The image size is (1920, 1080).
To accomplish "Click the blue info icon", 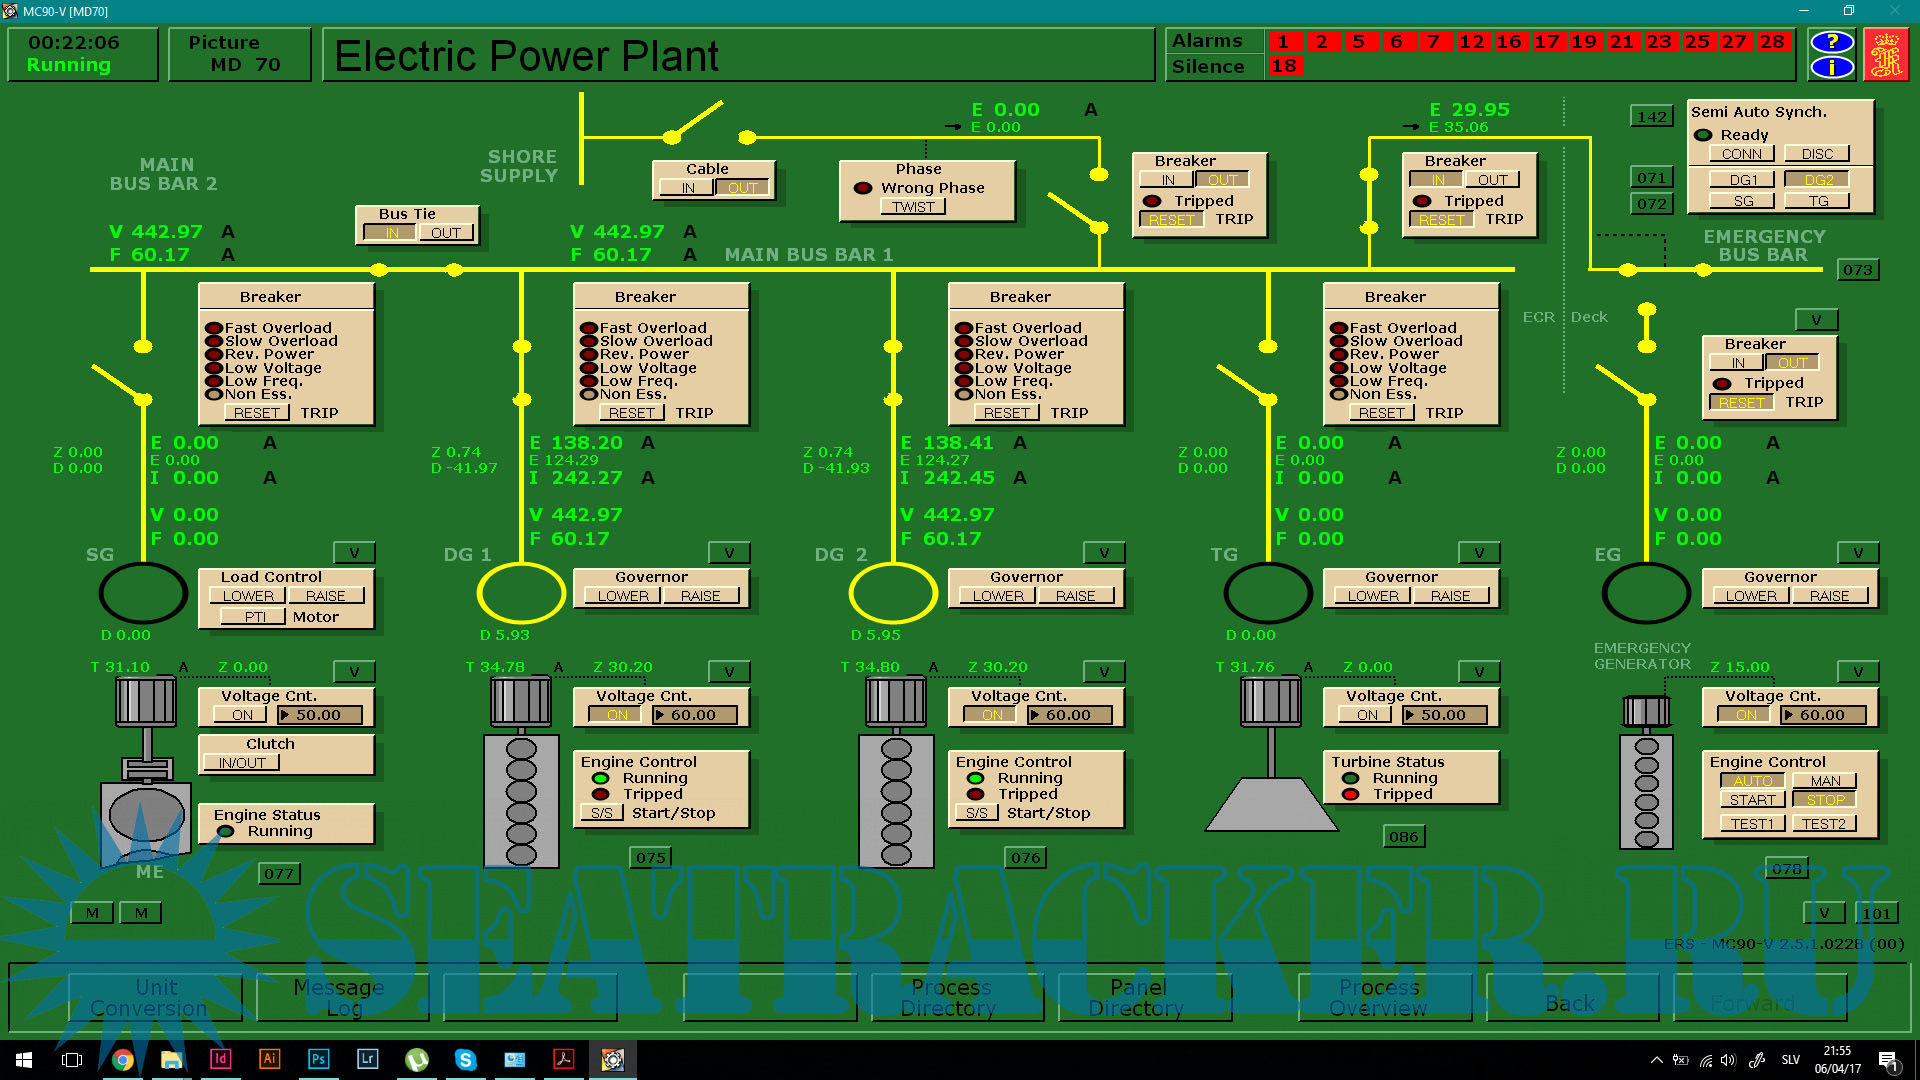I will (1831, 67).
